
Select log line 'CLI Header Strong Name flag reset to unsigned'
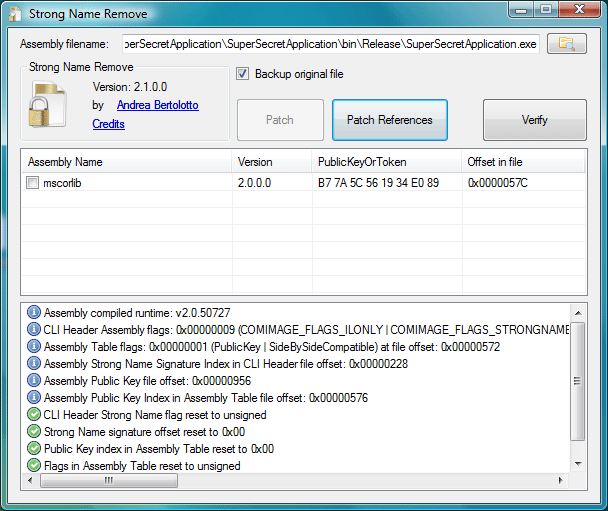pos(155,415)
